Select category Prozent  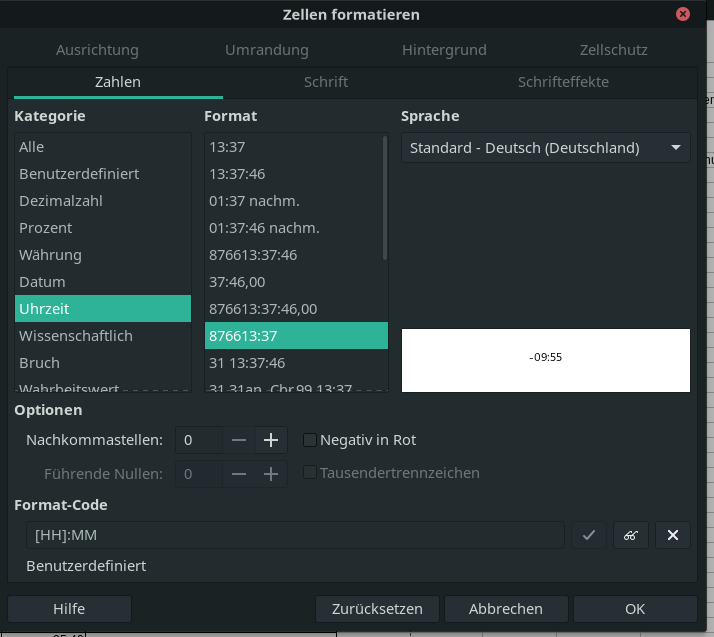[103, 228]
